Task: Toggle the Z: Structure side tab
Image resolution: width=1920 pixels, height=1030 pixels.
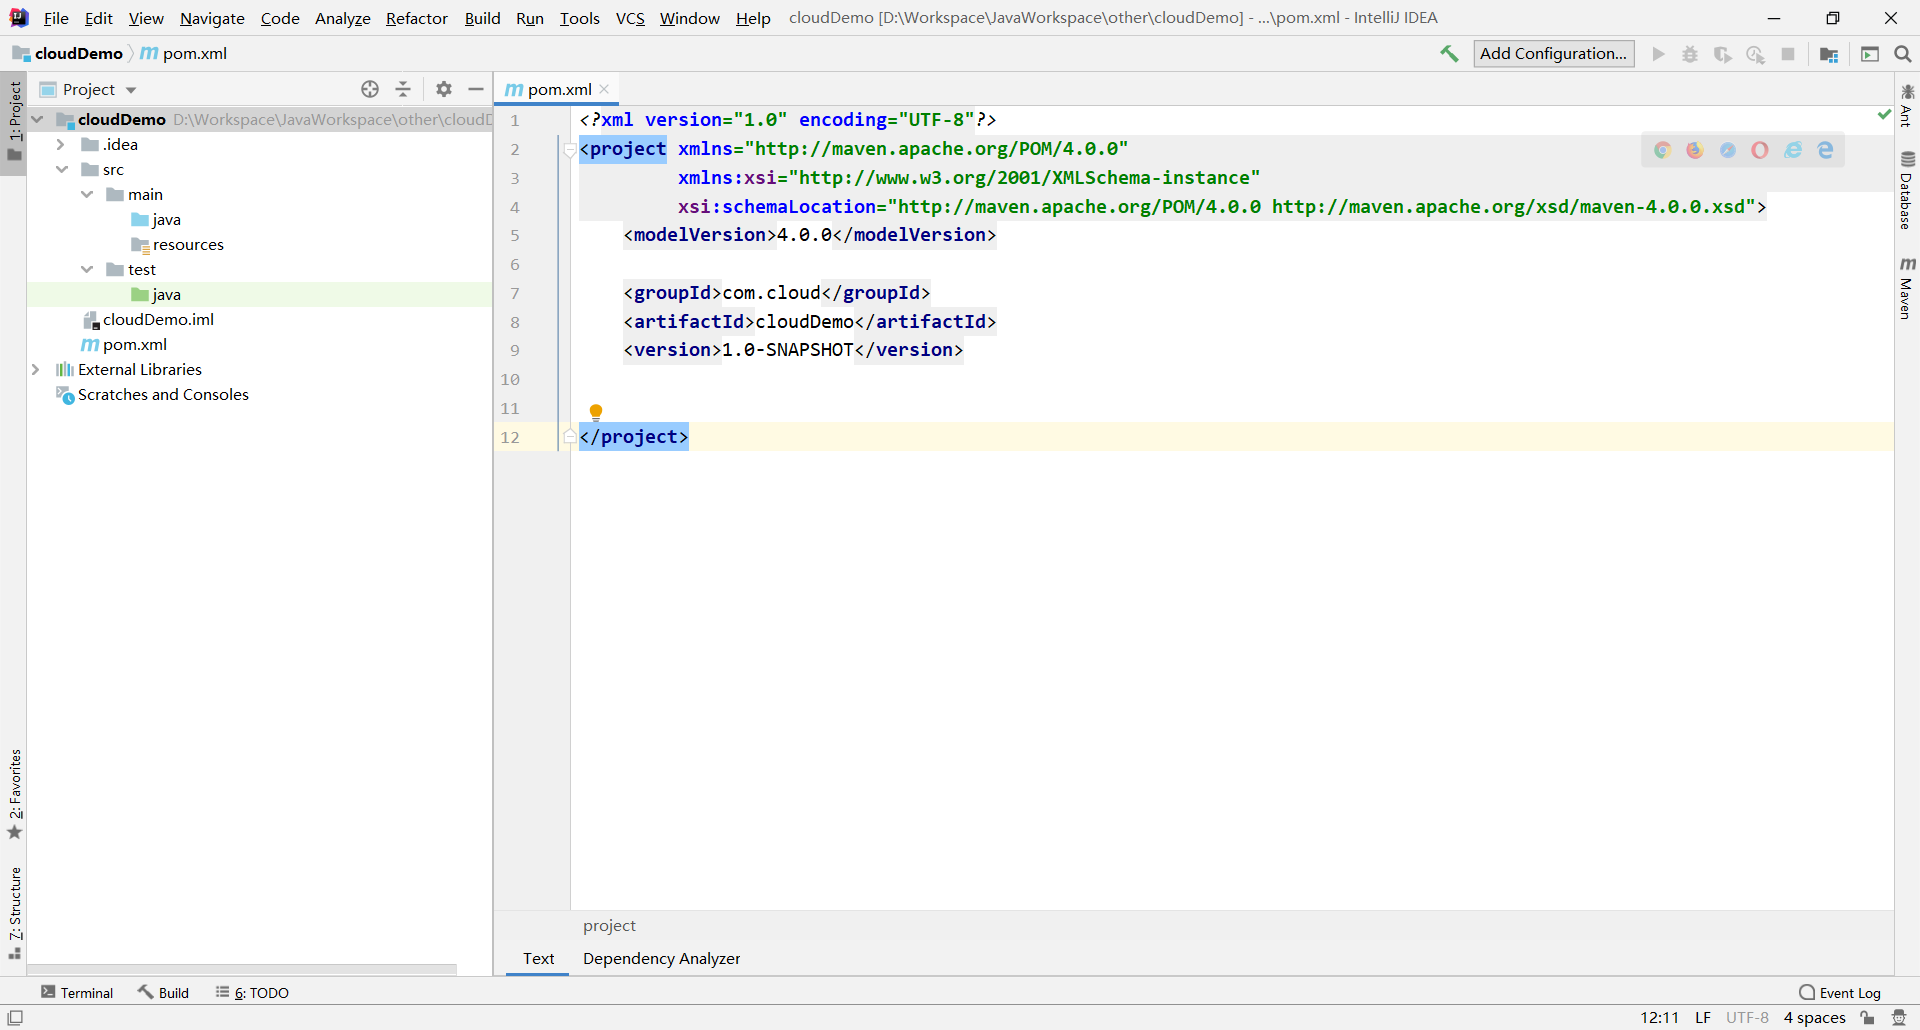Action: [14, 912]
